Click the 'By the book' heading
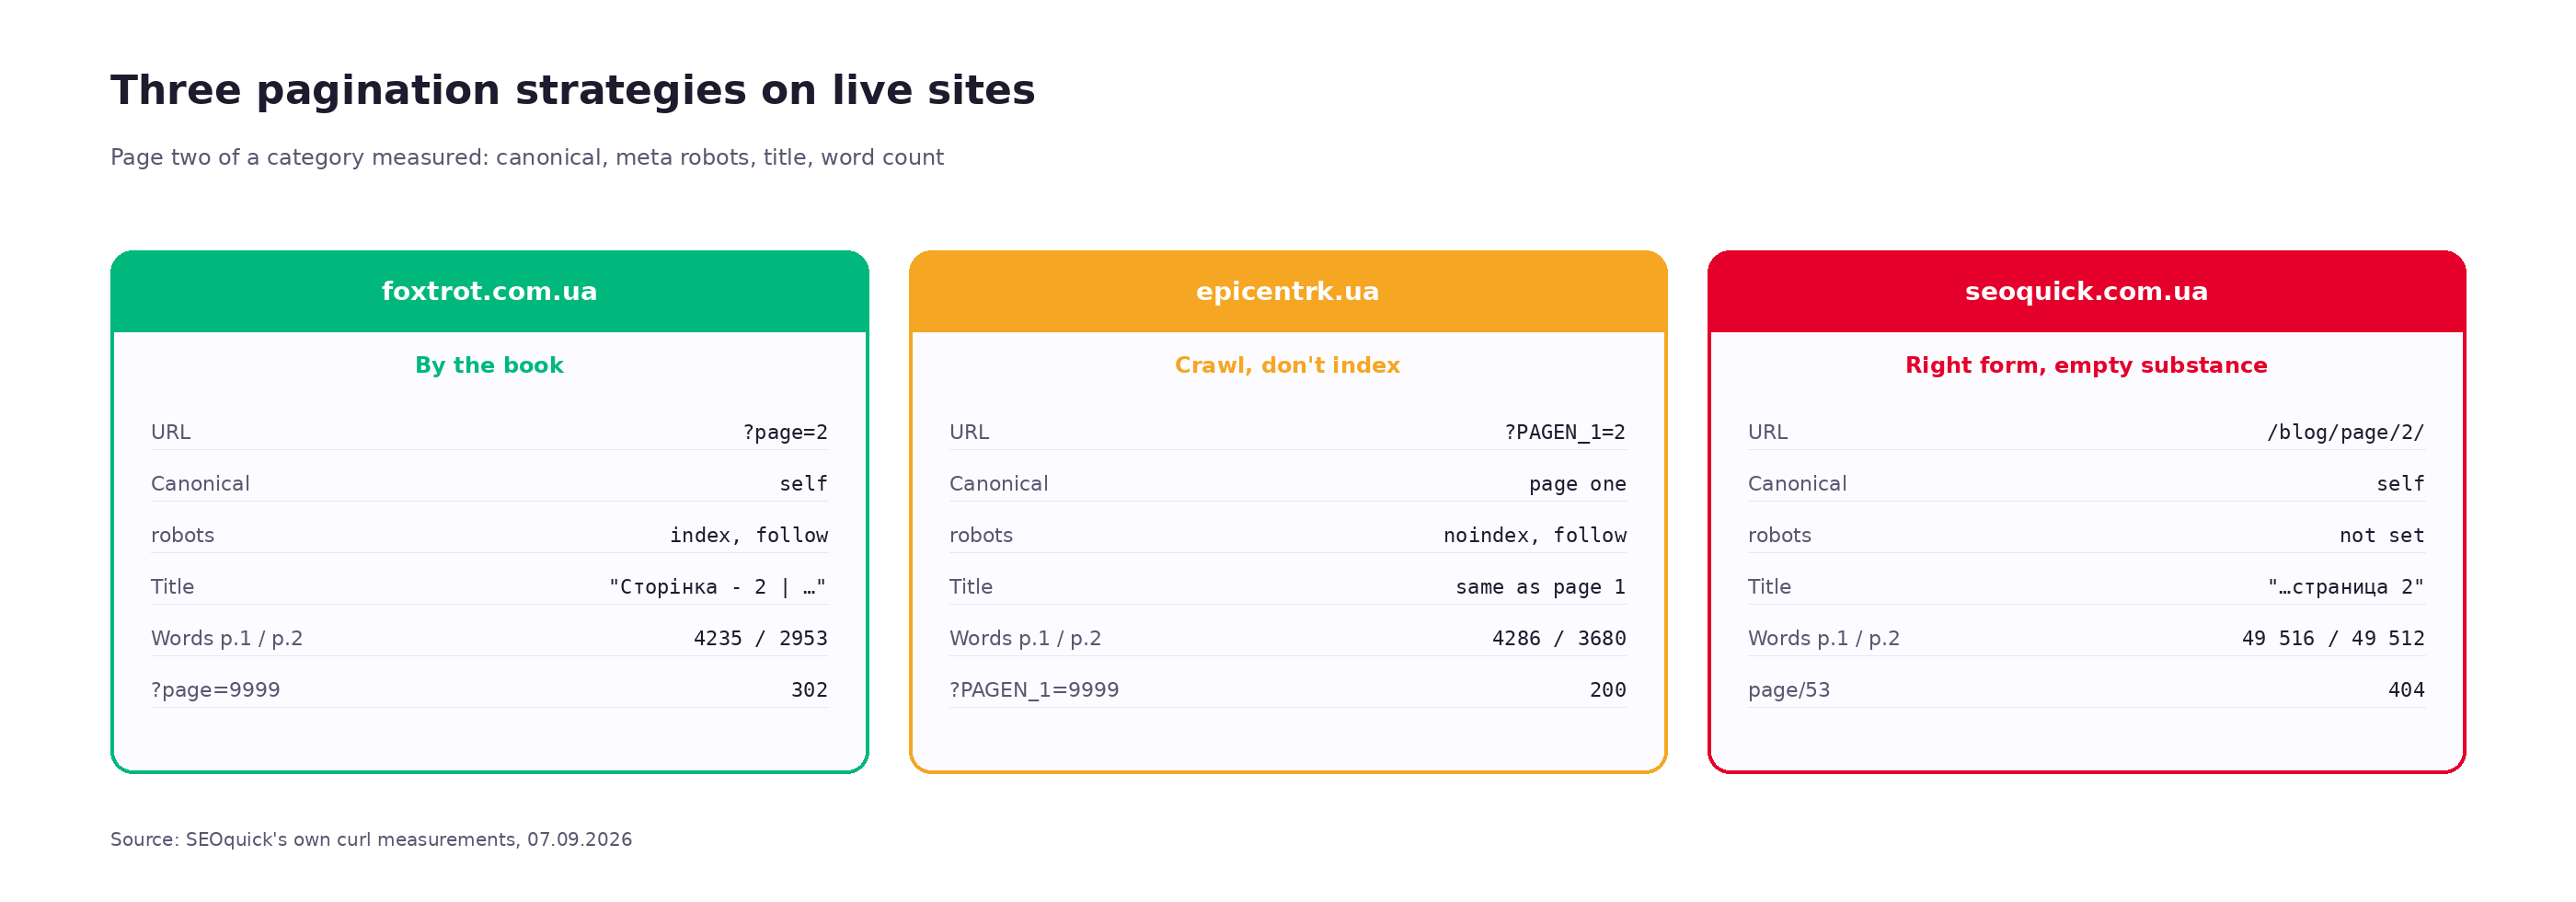 [489, 365]
